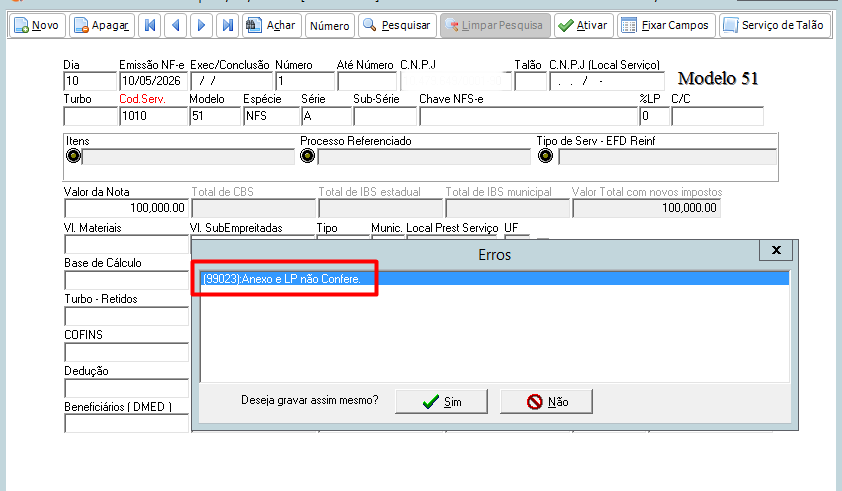842x491 pixels.
Task: Click the COFINS field
Action: [126, 352]
